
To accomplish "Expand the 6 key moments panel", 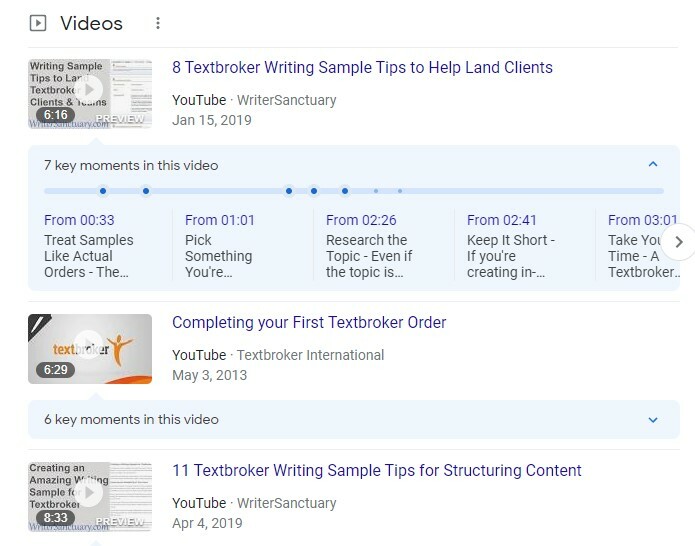I will [653, 420].
